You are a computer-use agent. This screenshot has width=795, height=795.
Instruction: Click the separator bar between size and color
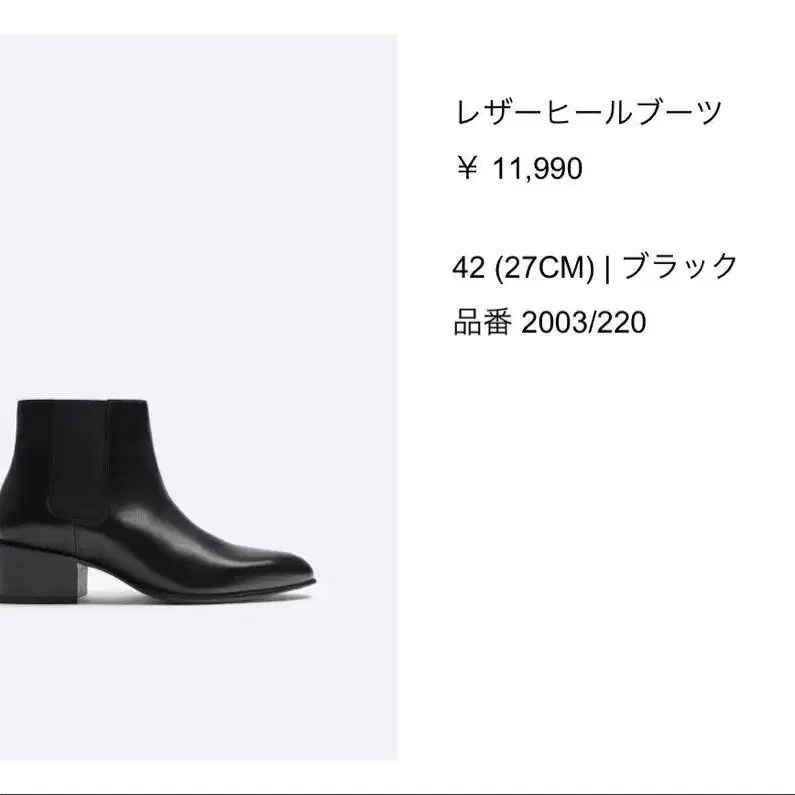pos(607,267)
